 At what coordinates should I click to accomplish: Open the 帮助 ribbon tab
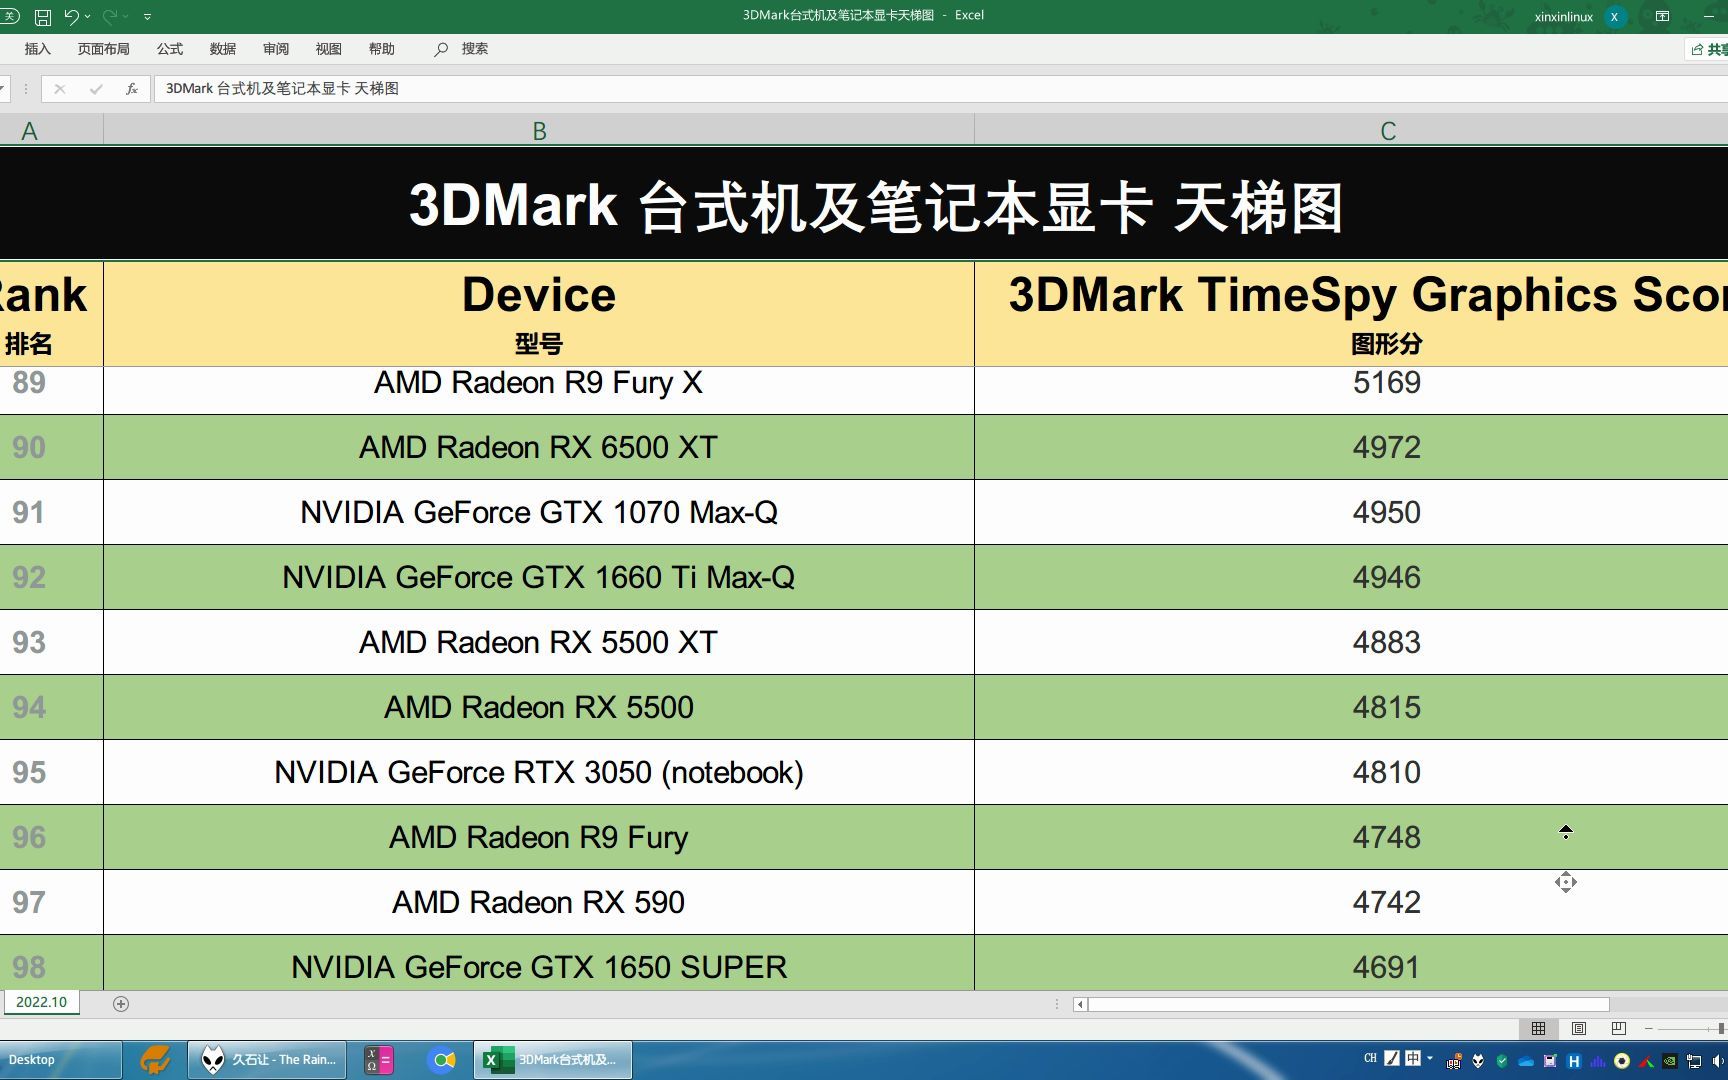(x=382, y=49)
